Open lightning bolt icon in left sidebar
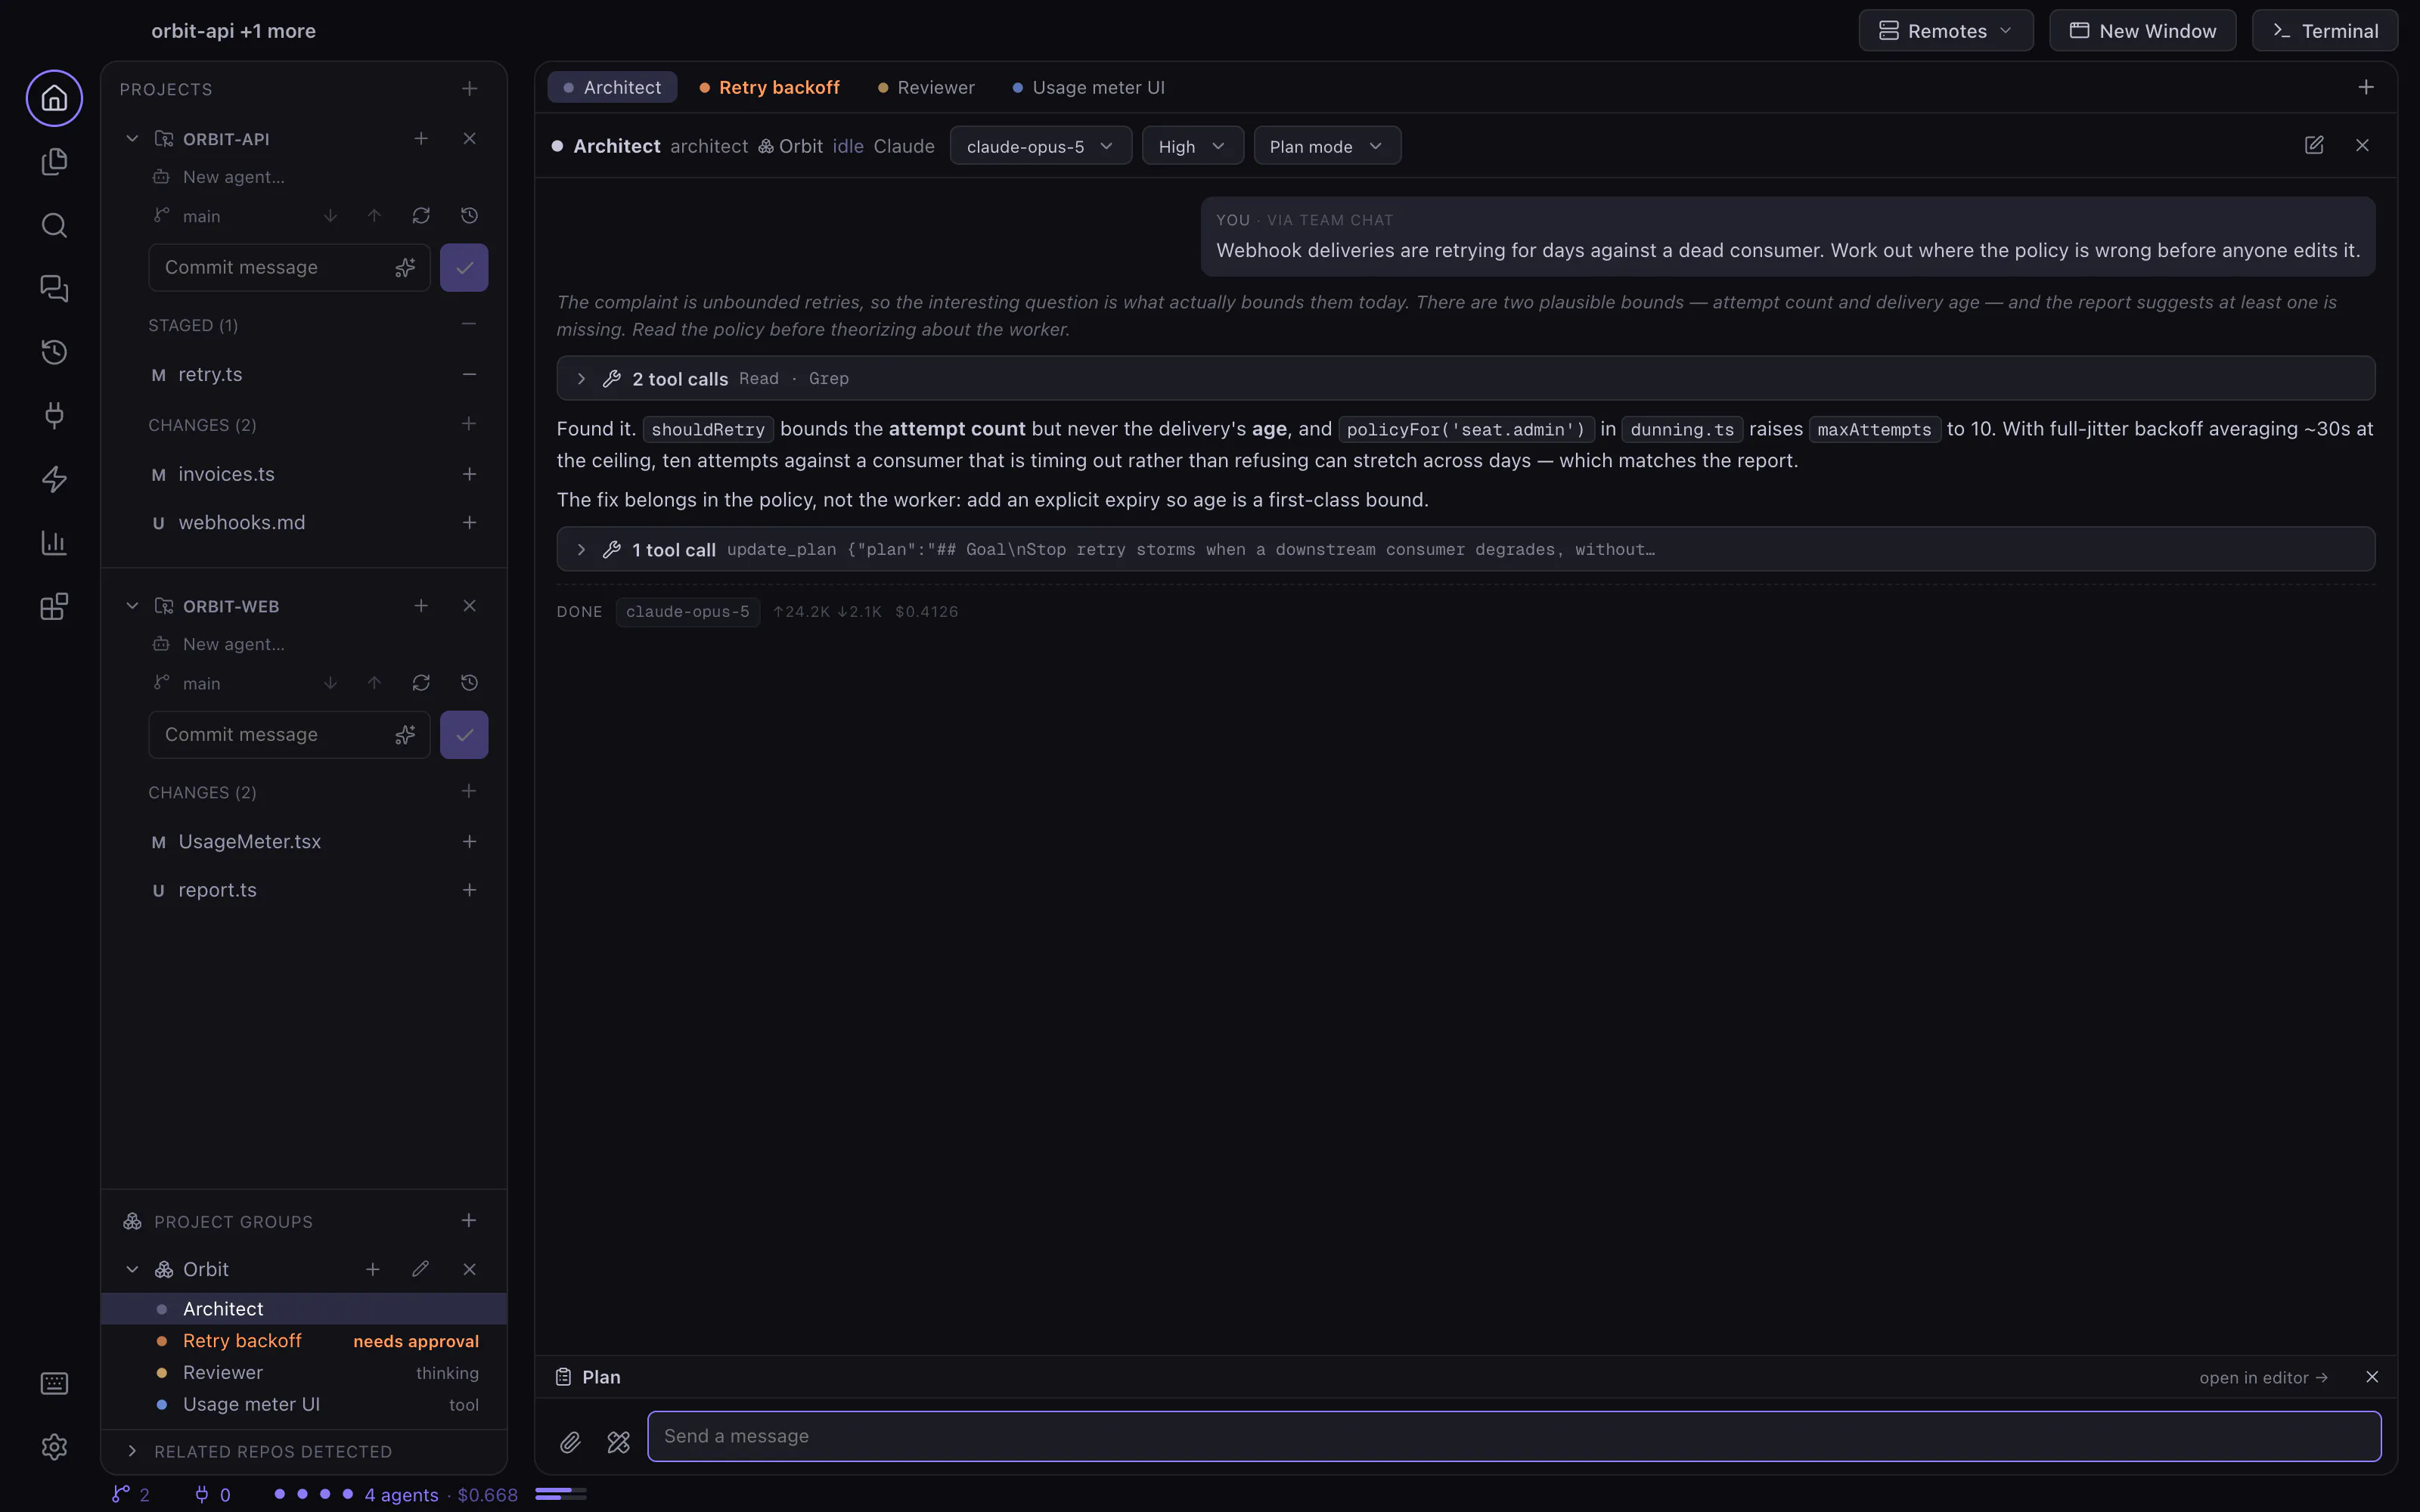 (54, 479)
